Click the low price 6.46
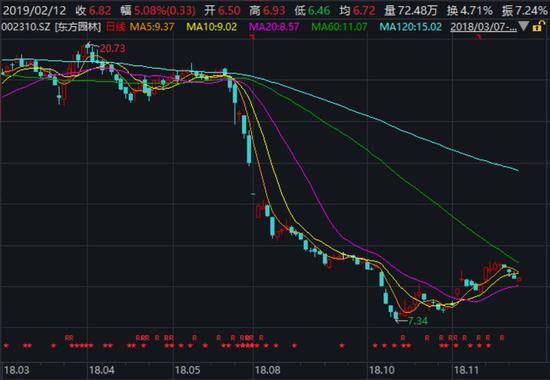The image size is (550, 380). point(319,11)
